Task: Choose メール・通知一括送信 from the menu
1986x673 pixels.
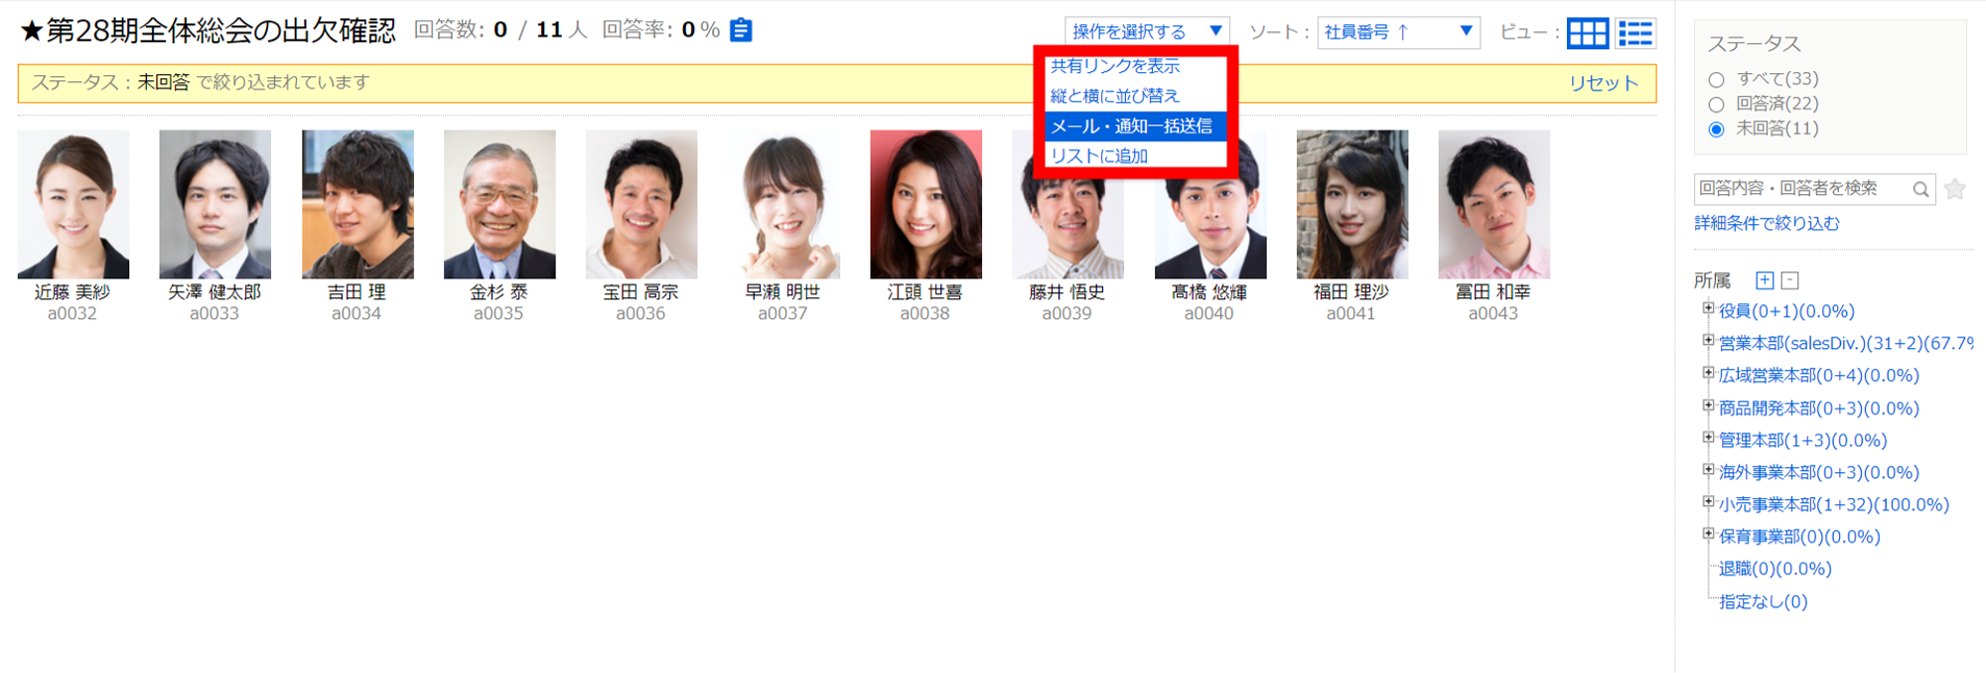Action: (x=1131, y=126)
